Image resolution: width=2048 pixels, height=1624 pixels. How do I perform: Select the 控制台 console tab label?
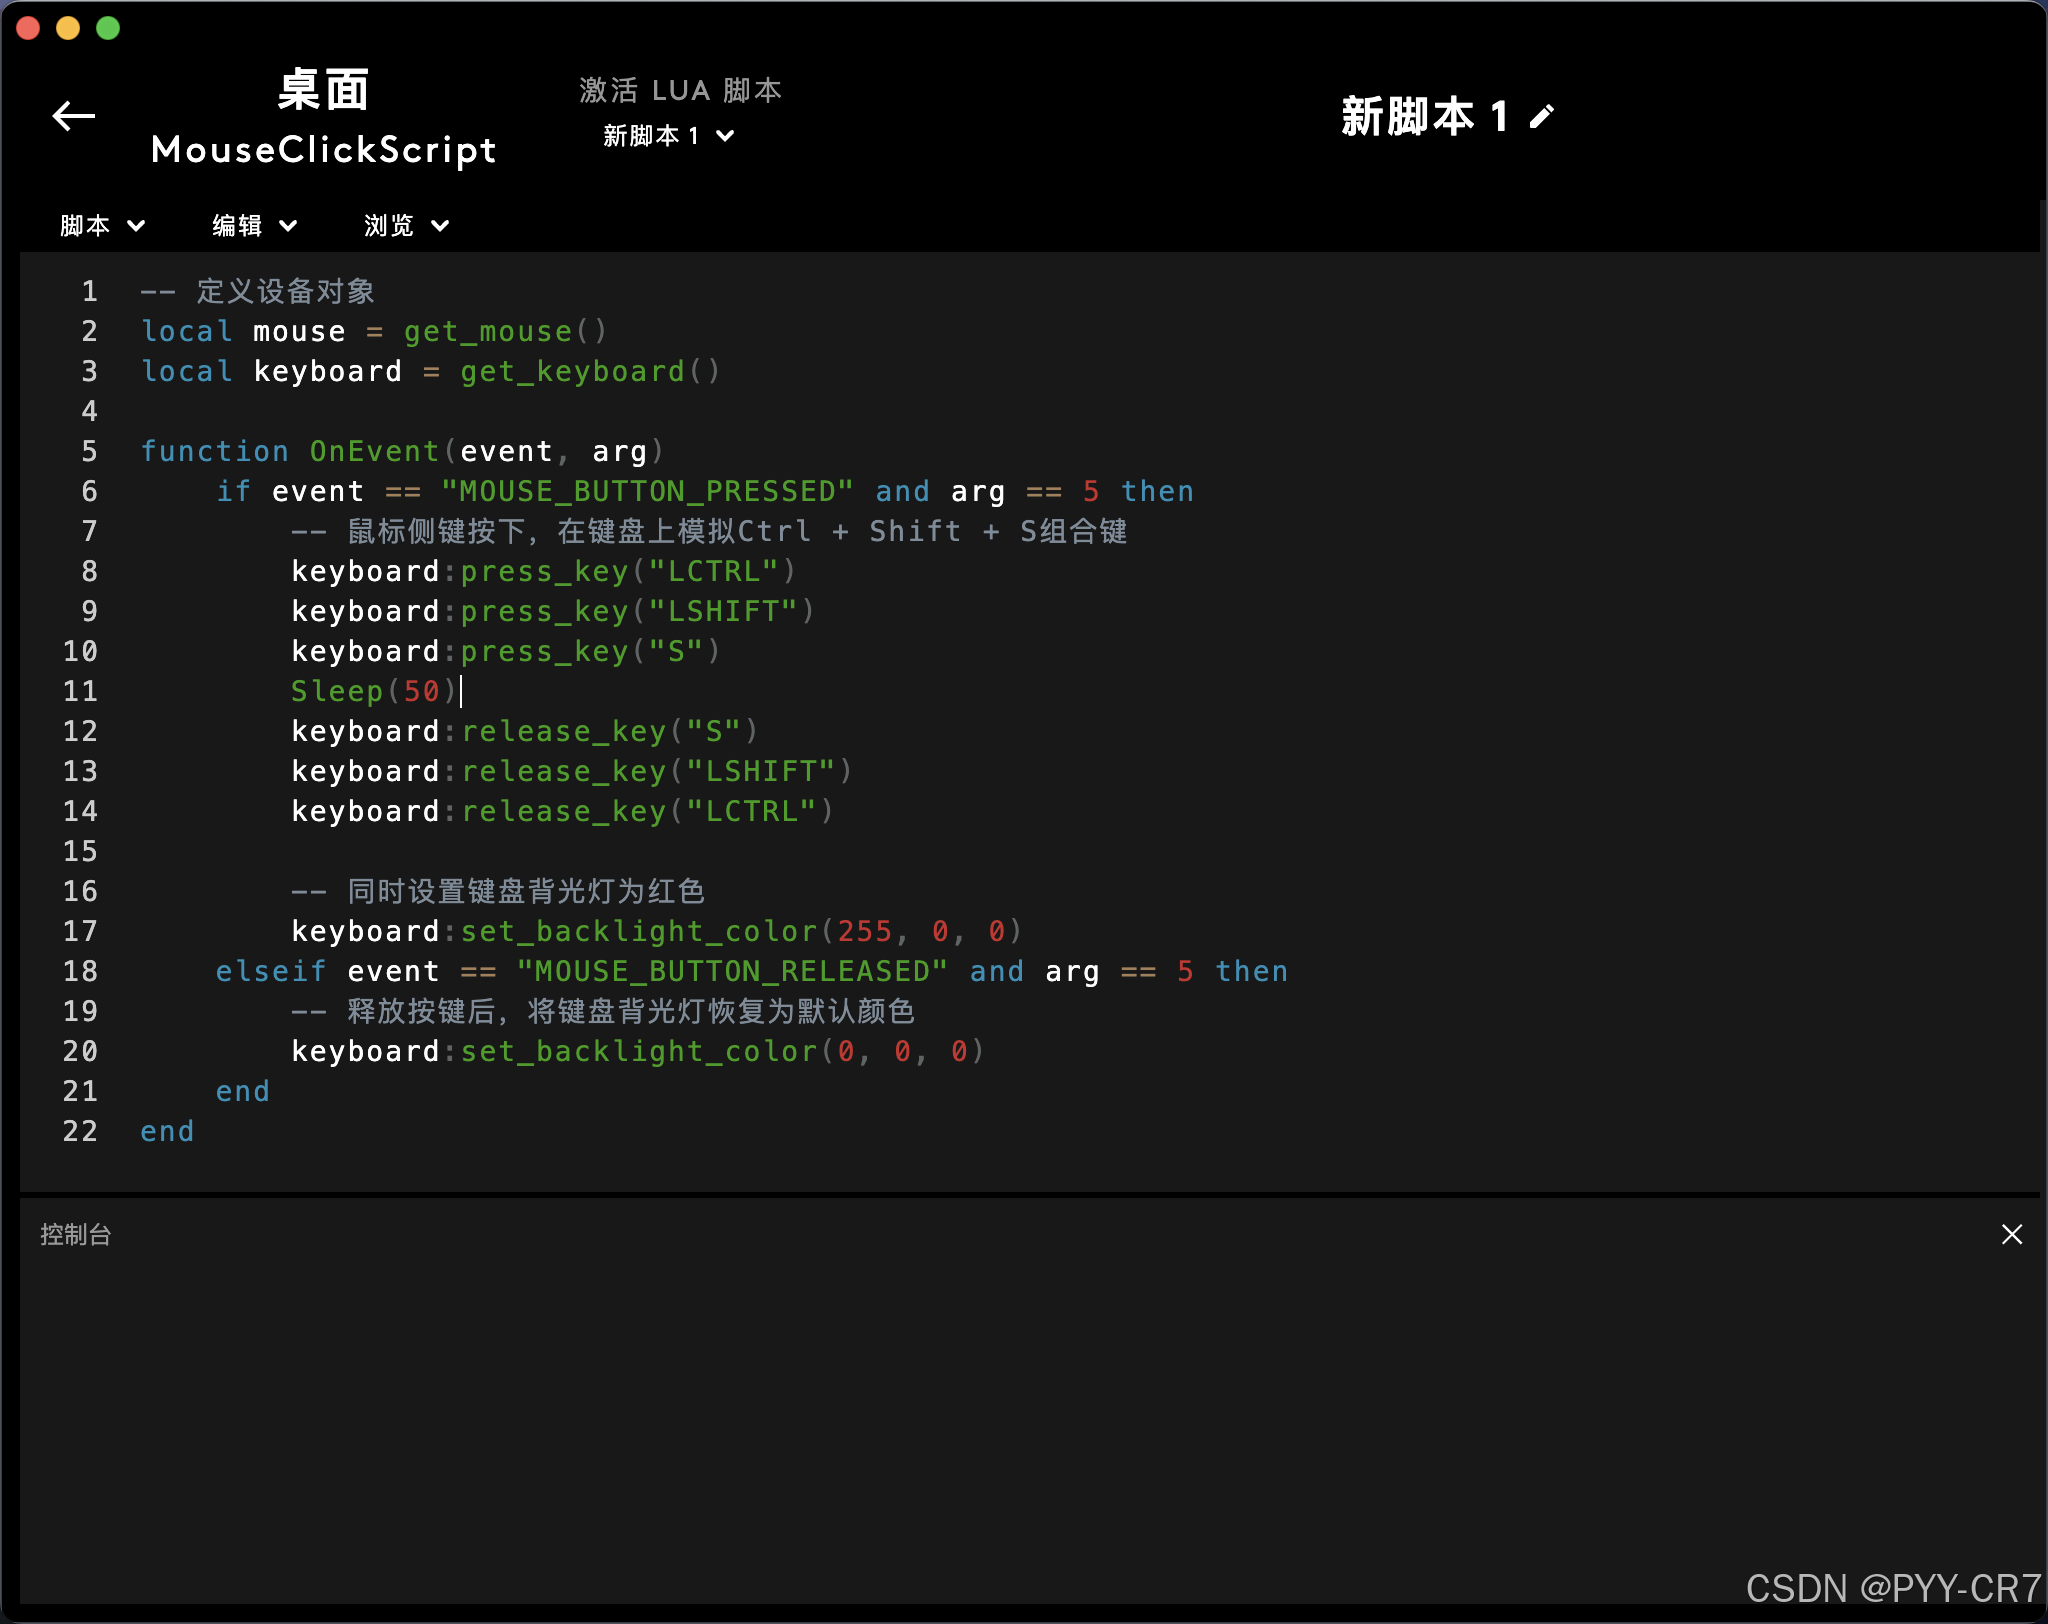point(75,1234)
